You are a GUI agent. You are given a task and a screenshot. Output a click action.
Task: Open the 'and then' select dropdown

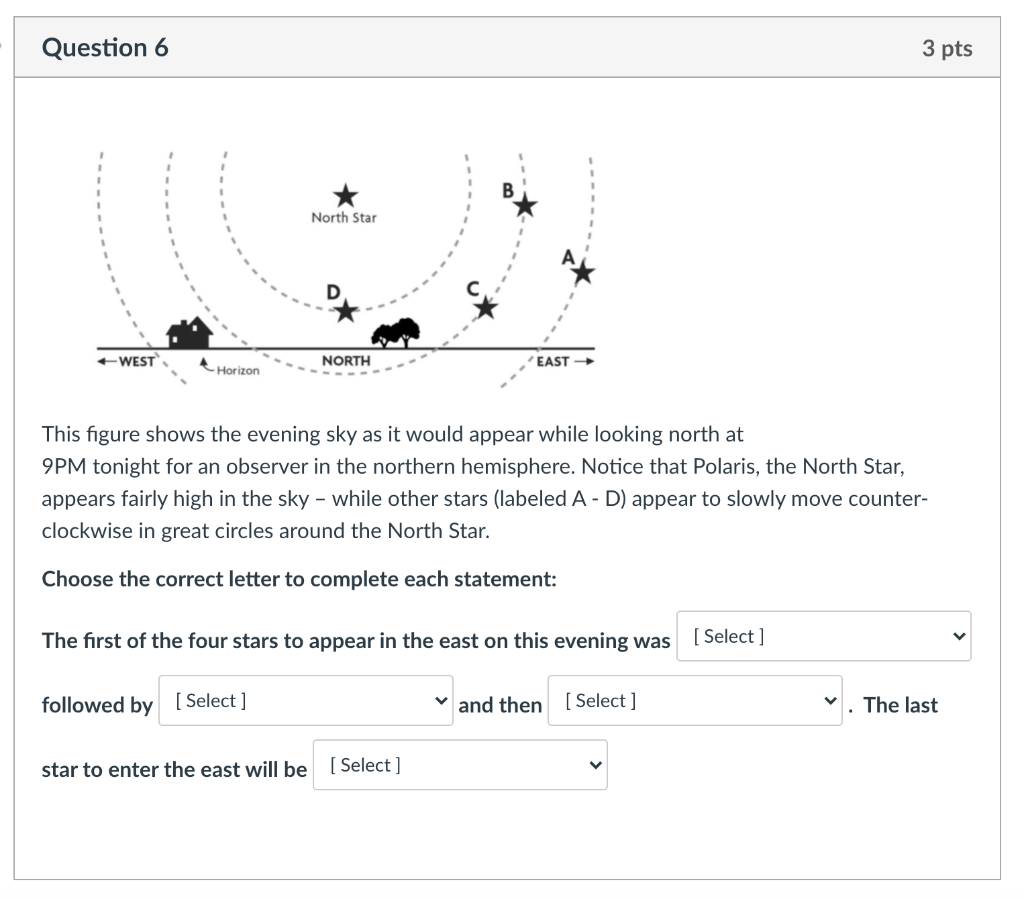point(695,701)
